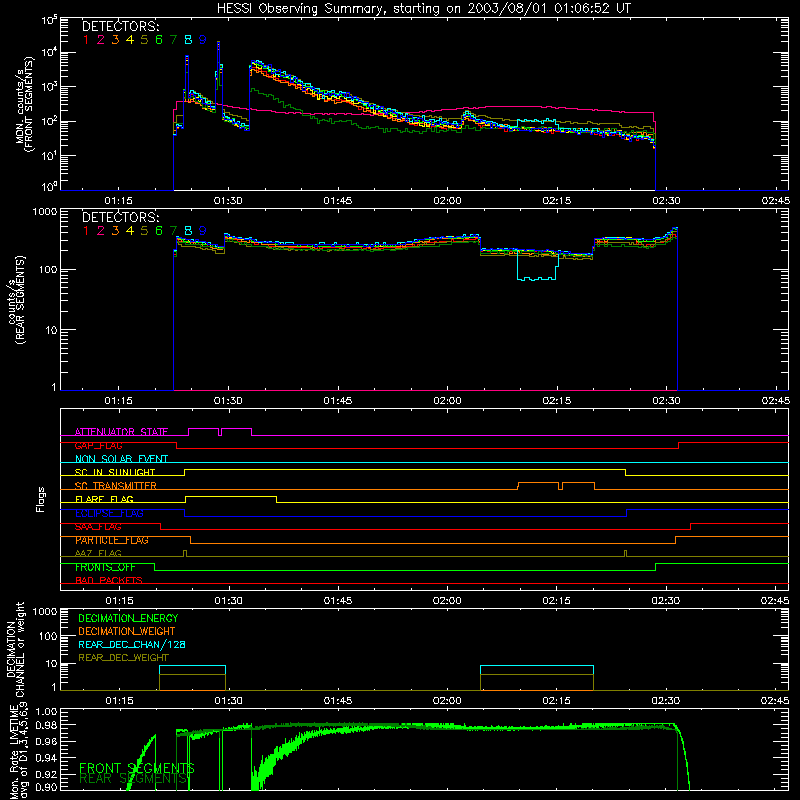Select orange detector 3 in front segments legend
Viewport: 800px width, 800px height.
click(x=115, y=40)
